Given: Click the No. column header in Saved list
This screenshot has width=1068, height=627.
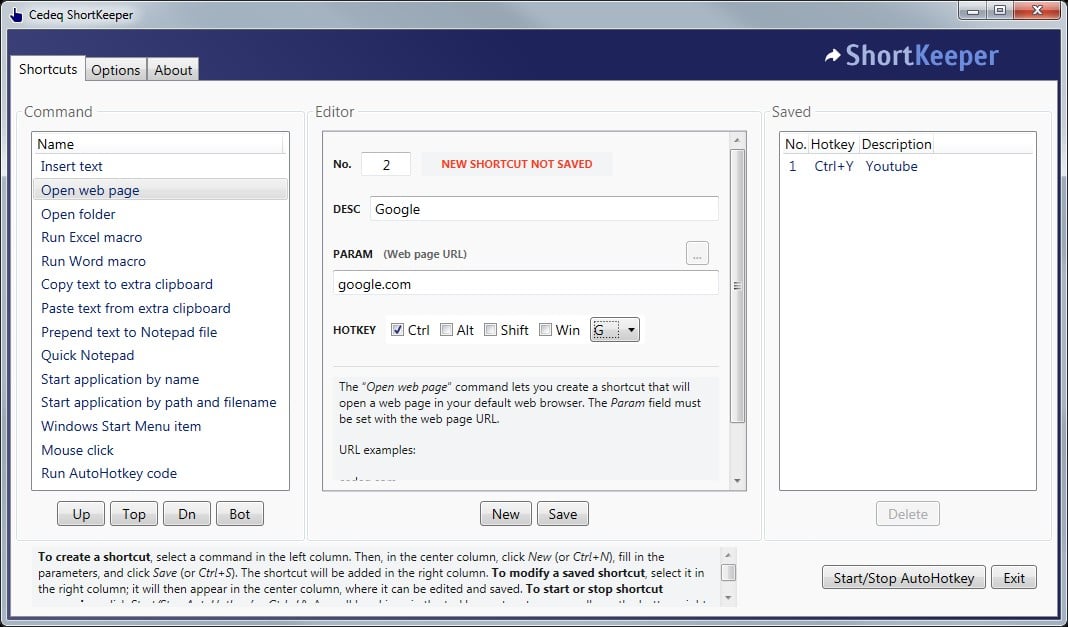Looking at the screenshot, I should tap(795, 144).
